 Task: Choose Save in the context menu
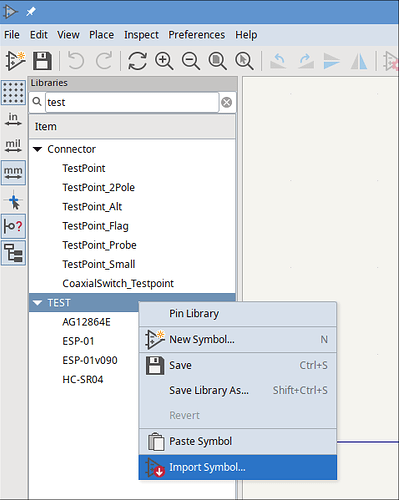click(238, 365)
